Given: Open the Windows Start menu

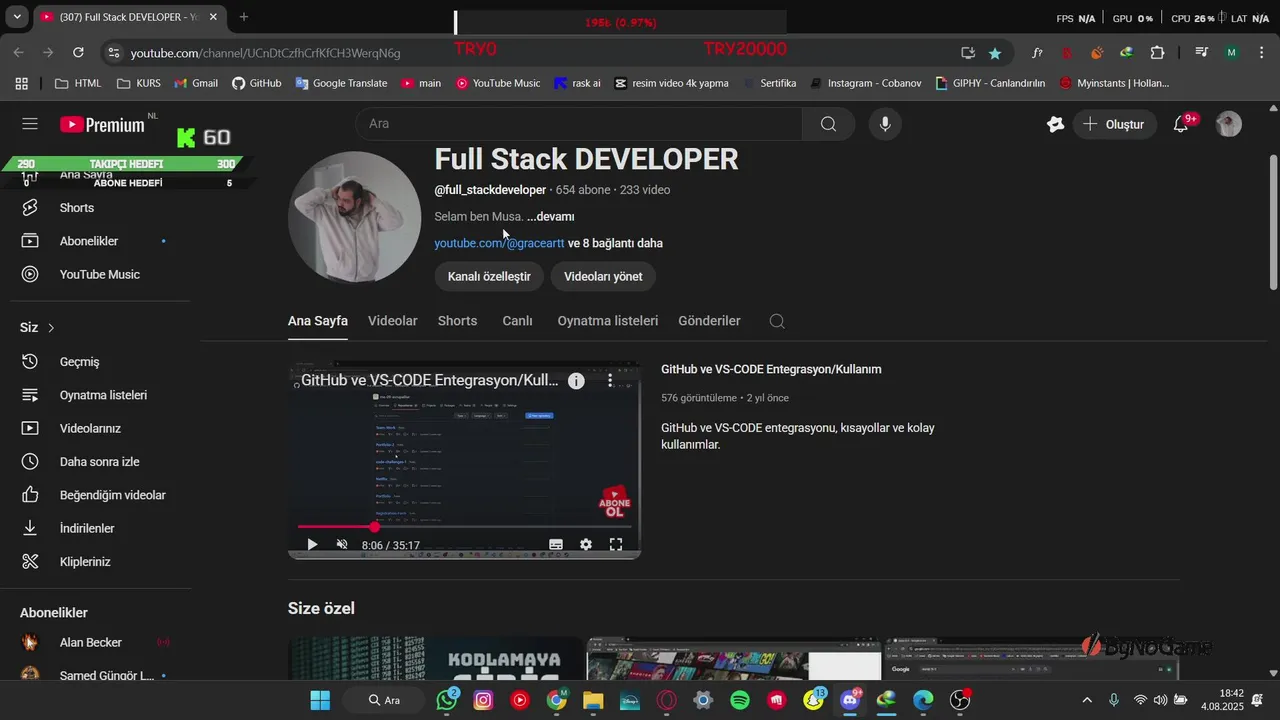Looking at the screenshot, I should click(x=320, y=700).
